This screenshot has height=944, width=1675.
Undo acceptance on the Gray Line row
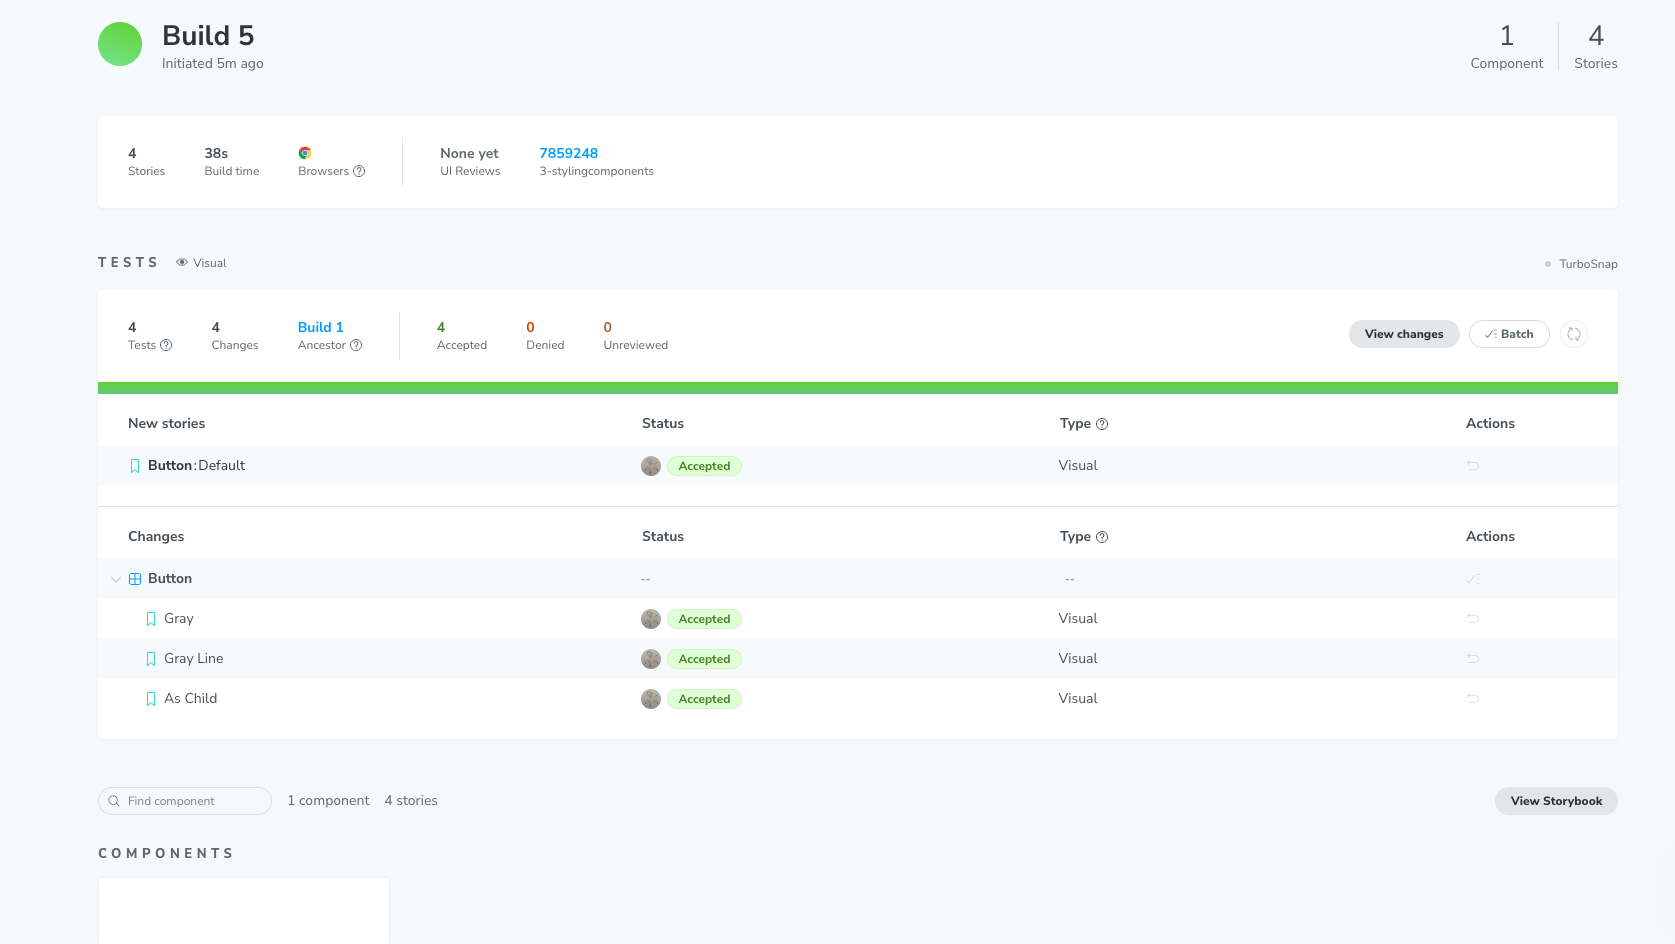pos(1473,659)
